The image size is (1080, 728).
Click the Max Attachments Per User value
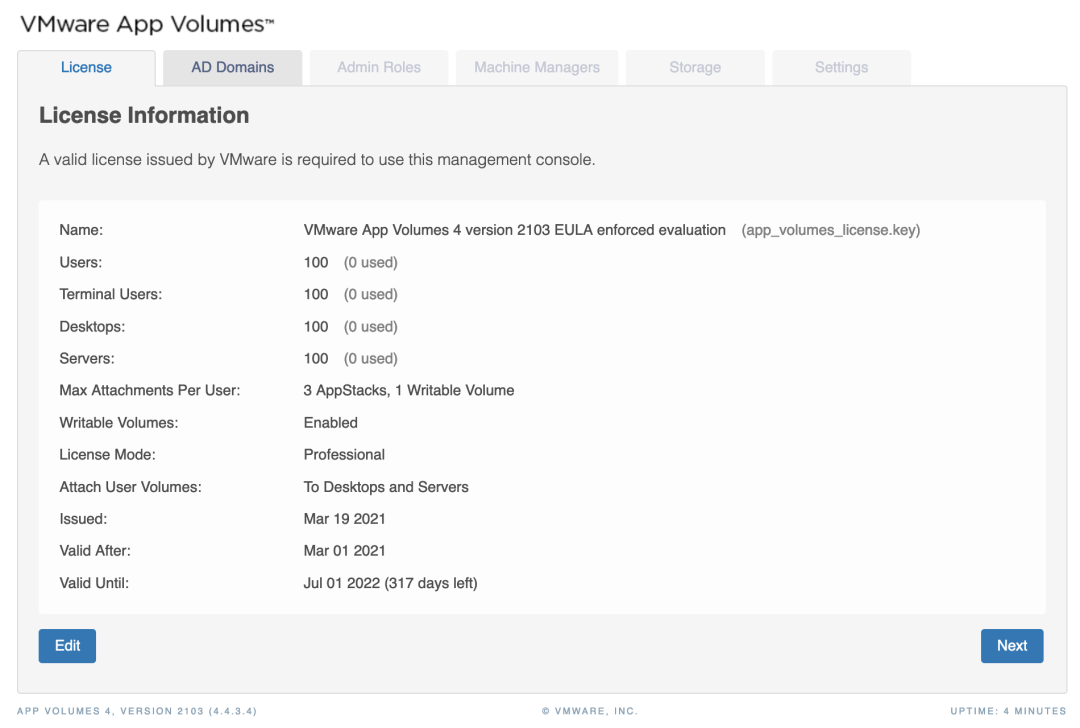[x=408, y=391]
